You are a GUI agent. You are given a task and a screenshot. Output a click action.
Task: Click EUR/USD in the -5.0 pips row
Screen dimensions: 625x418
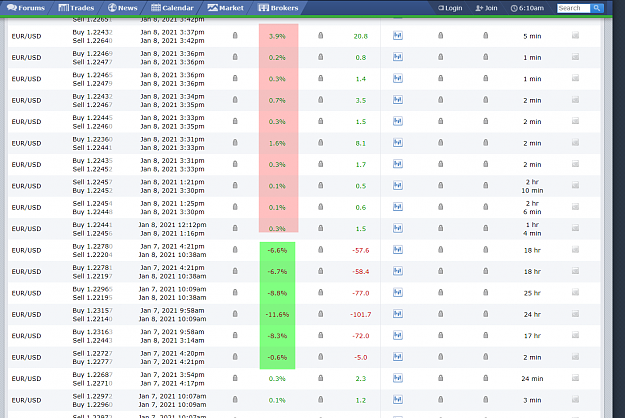tap(26, 357)
